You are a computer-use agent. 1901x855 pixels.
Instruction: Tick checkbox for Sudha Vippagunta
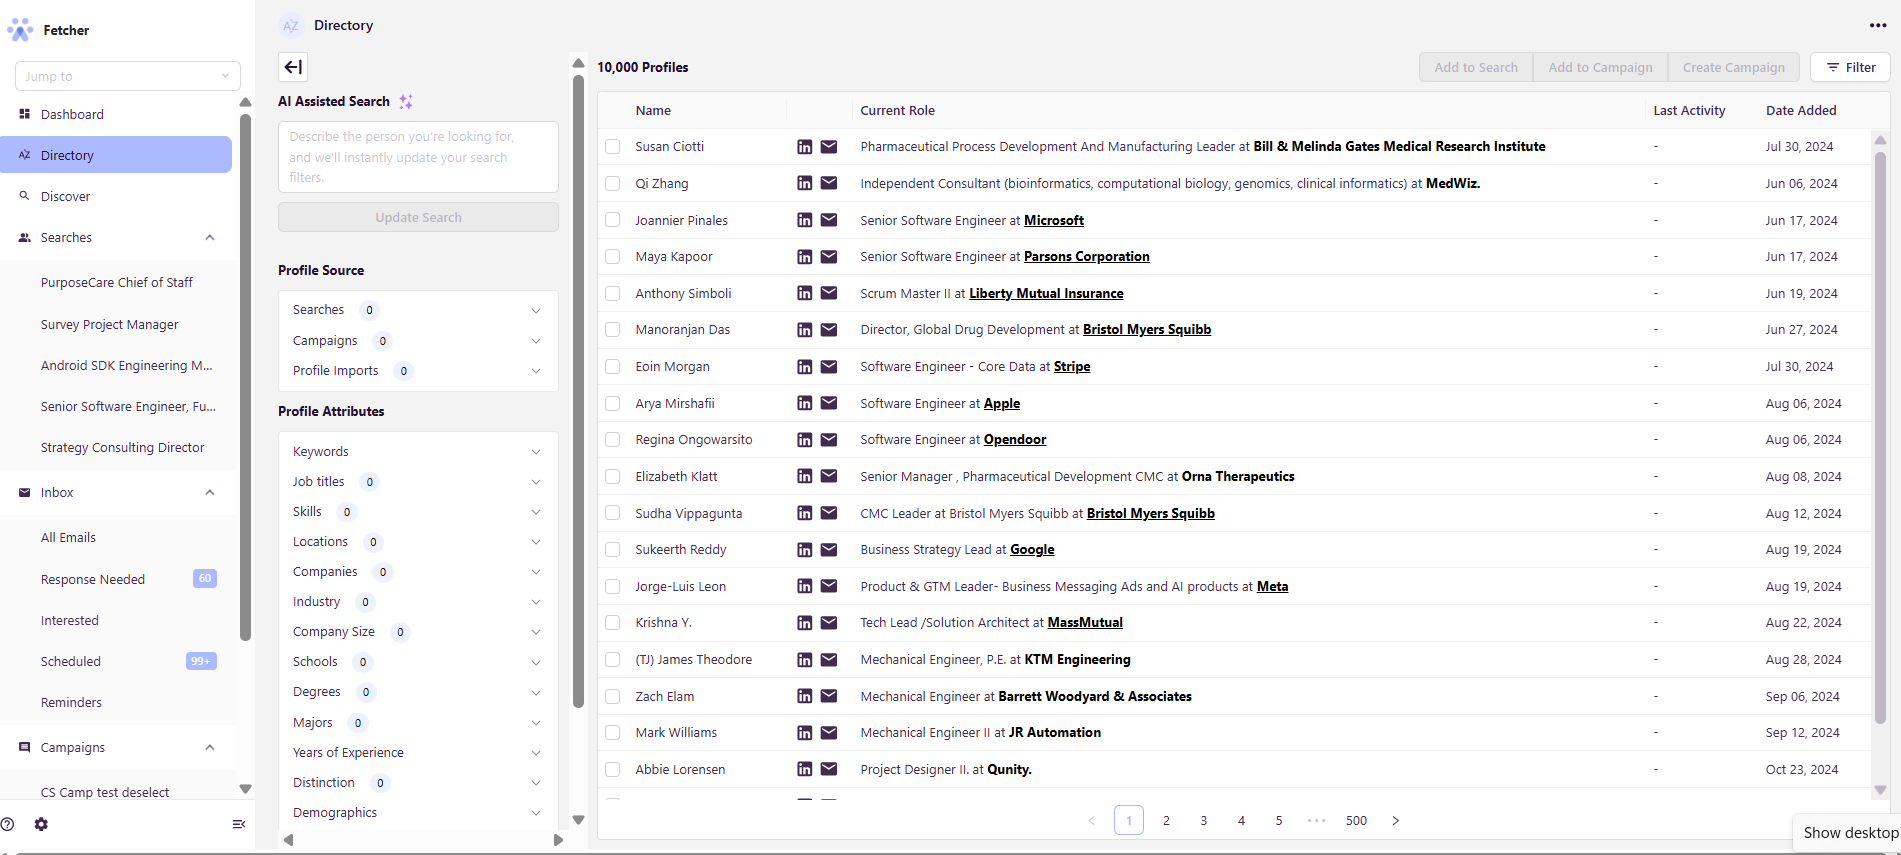tap(613, 513)
